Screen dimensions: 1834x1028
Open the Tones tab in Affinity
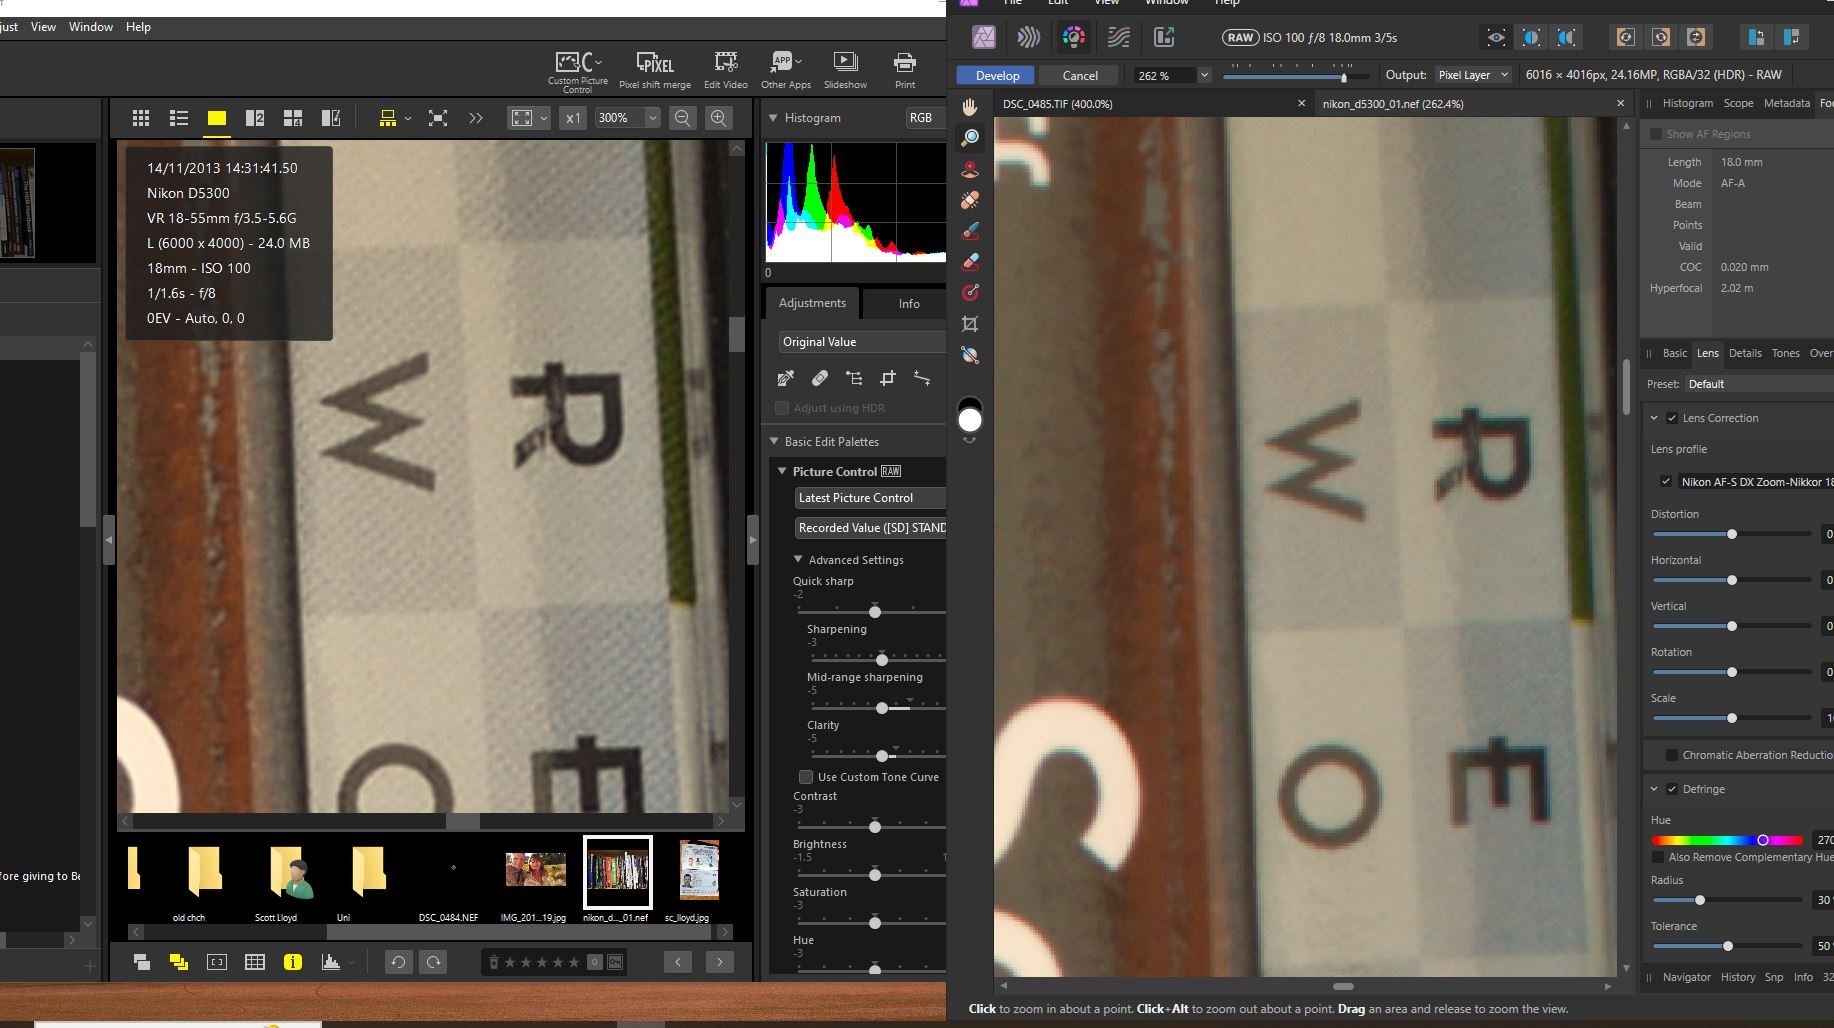pos(1786,353)
